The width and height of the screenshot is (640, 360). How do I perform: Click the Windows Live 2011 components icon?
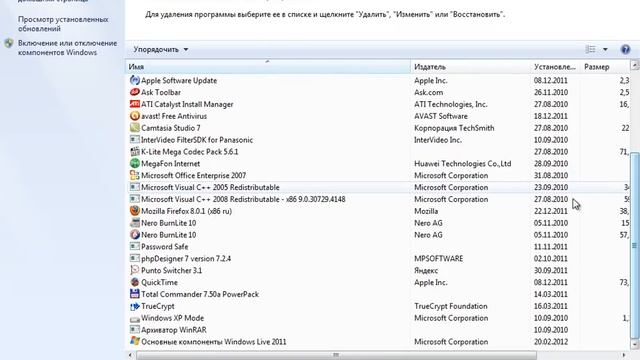134,341
